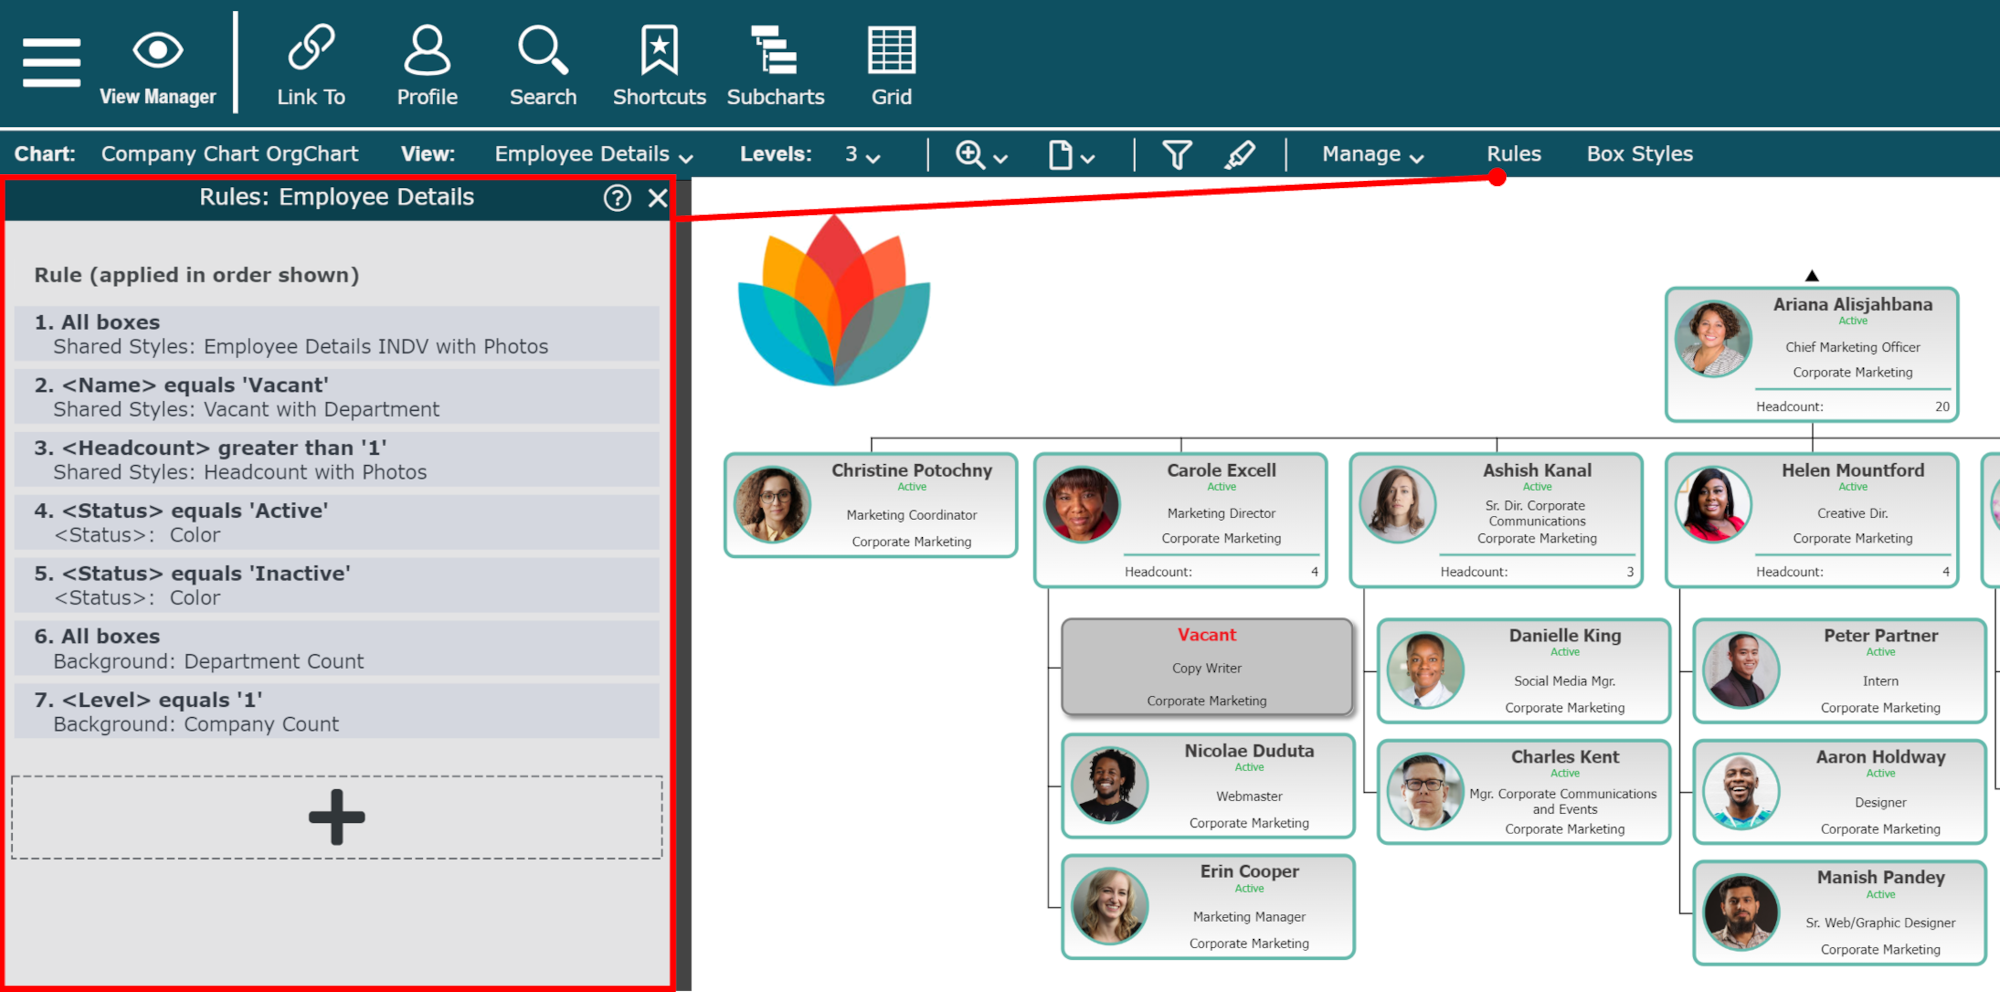Click the View Manager eye icon

pos(158,51)
